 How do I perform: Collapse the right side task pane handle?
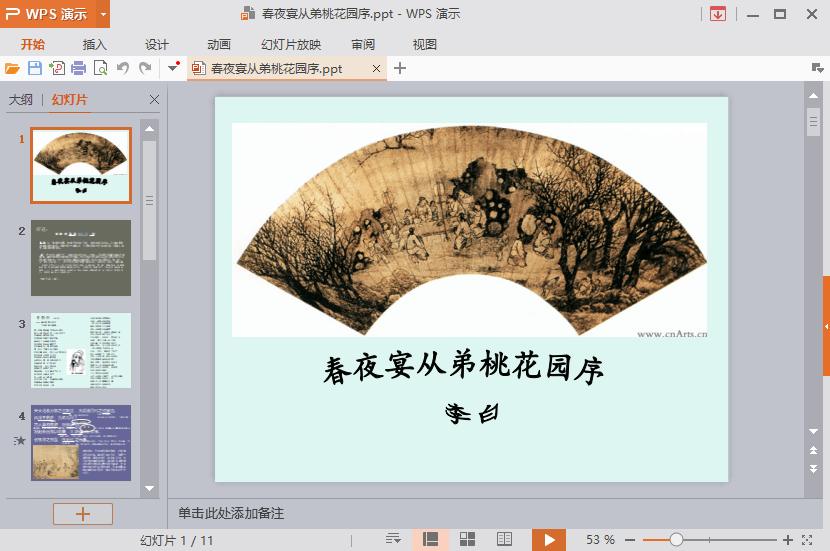point(826,327)
